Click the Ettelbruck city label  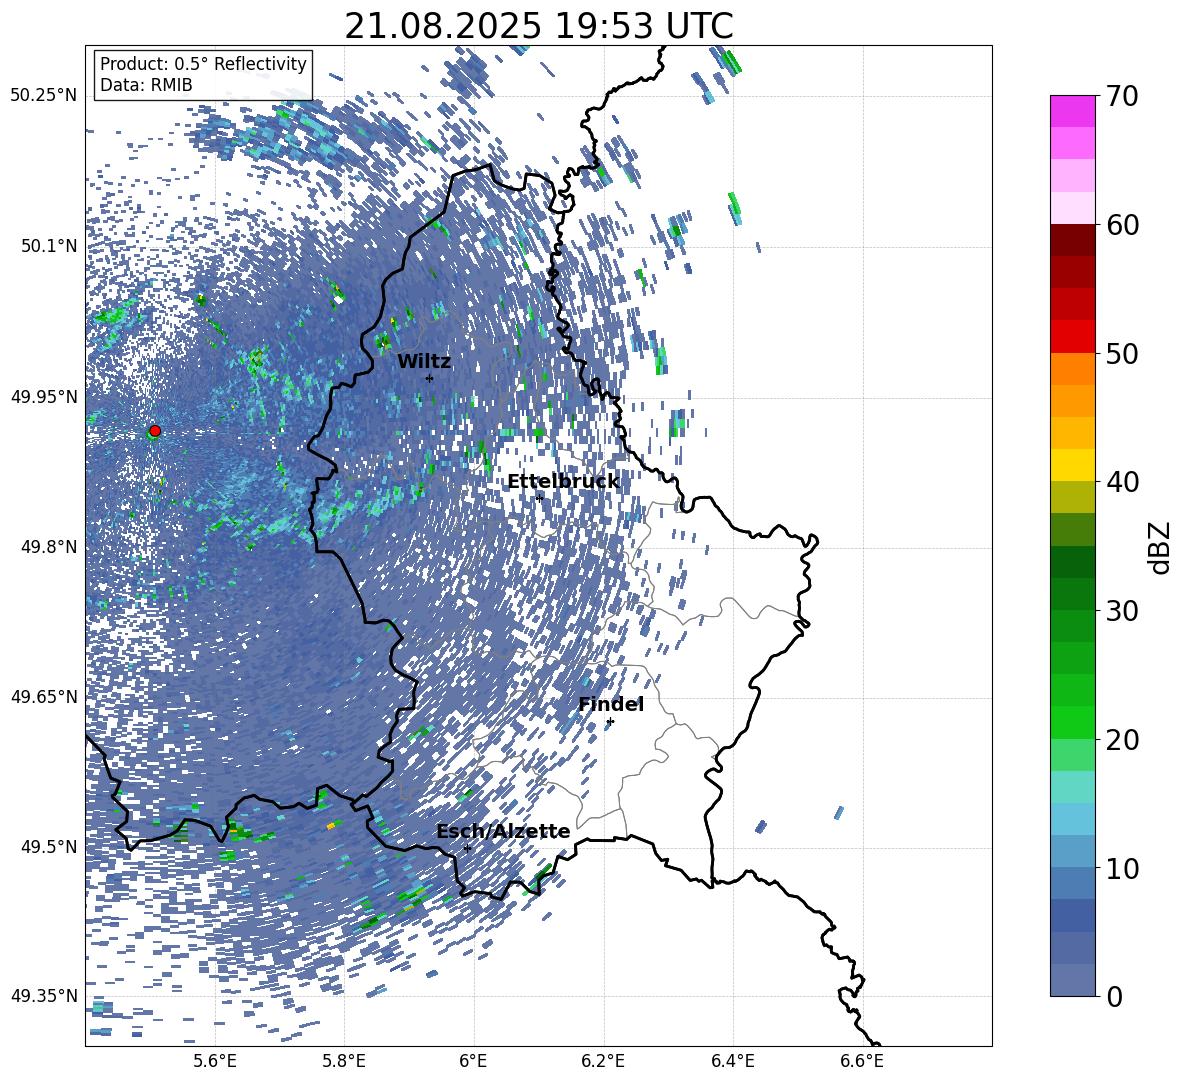pyautogui.click(x=563, y=482)
